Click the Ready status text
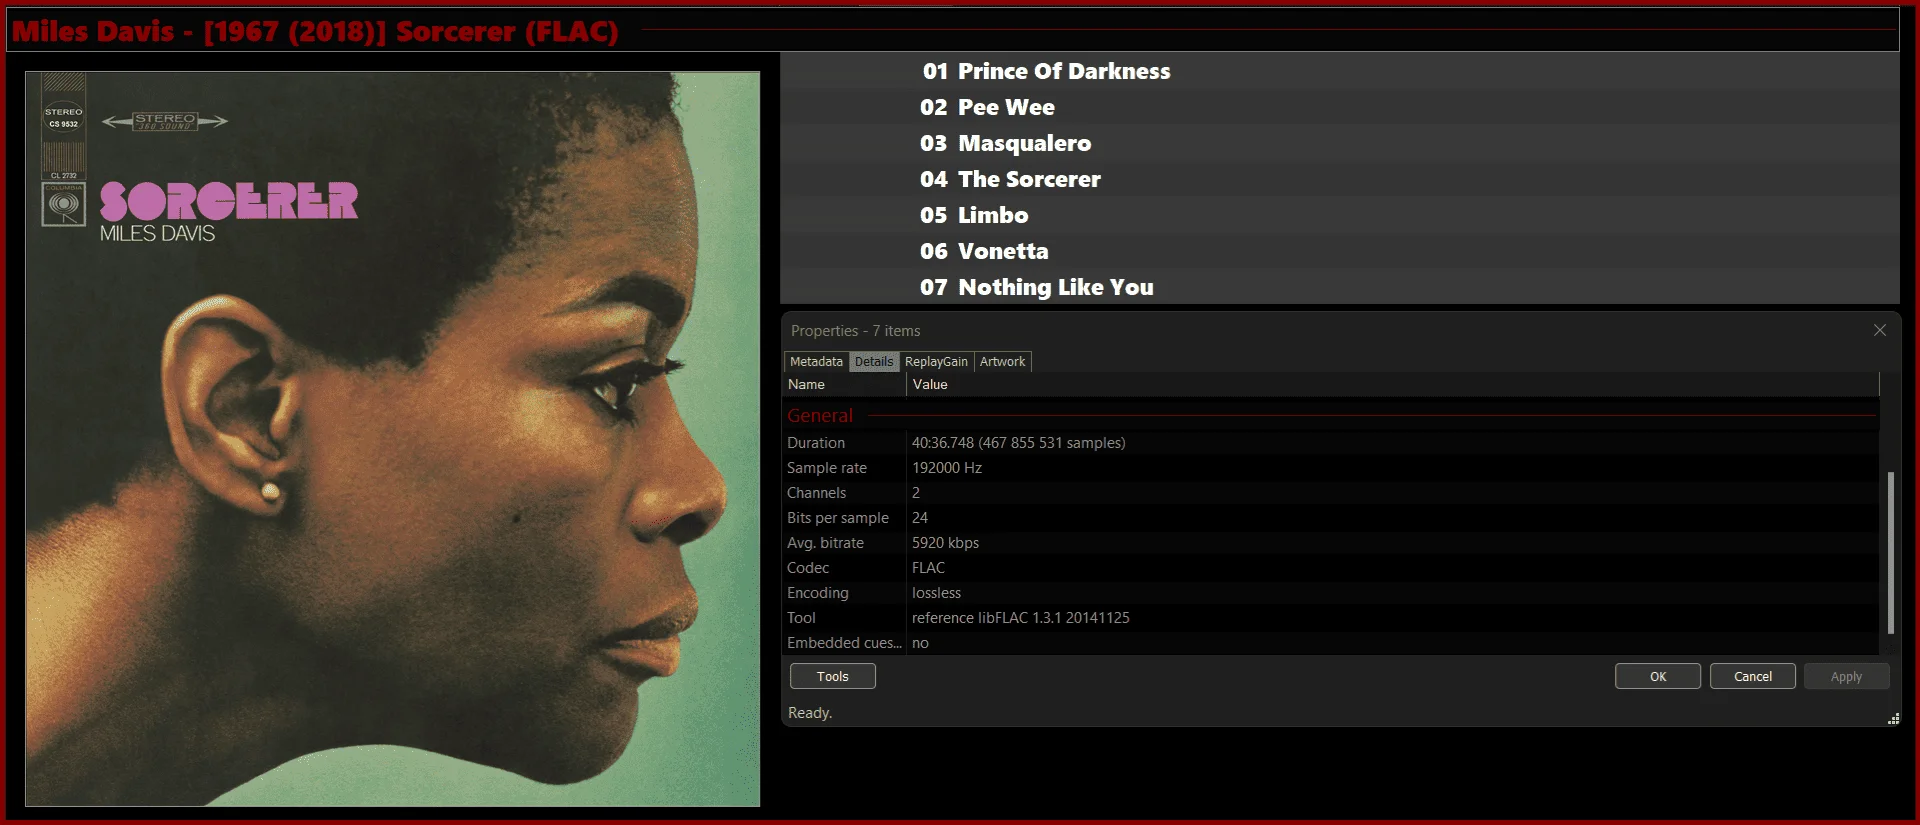 pyautogui.click(x=810, y=713)
